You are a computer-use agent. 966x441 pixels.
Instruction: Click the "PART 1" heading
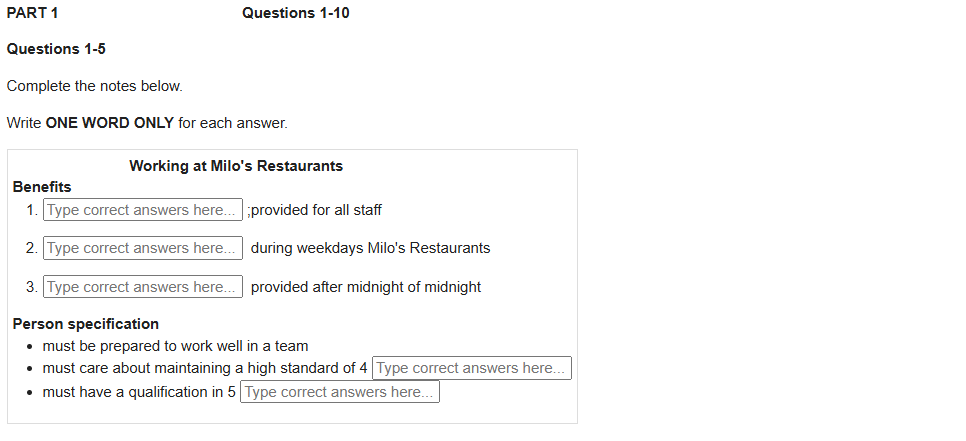pyautogui.click(x=33, y=13)
